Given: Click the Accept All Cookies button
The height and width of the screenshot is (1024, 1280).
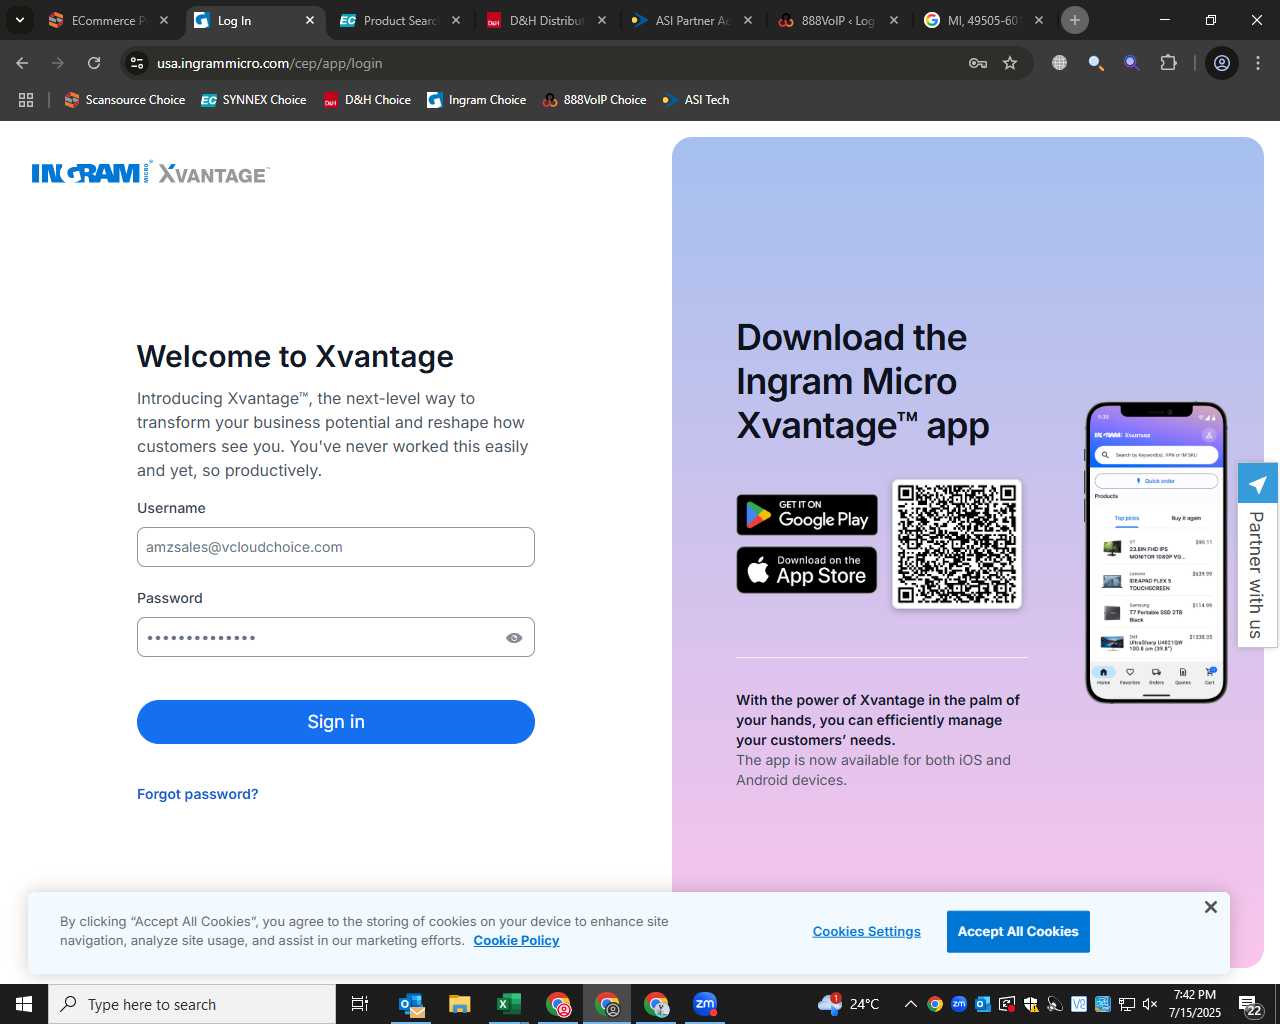Looking at the screenshot, I should [1018, 931].
